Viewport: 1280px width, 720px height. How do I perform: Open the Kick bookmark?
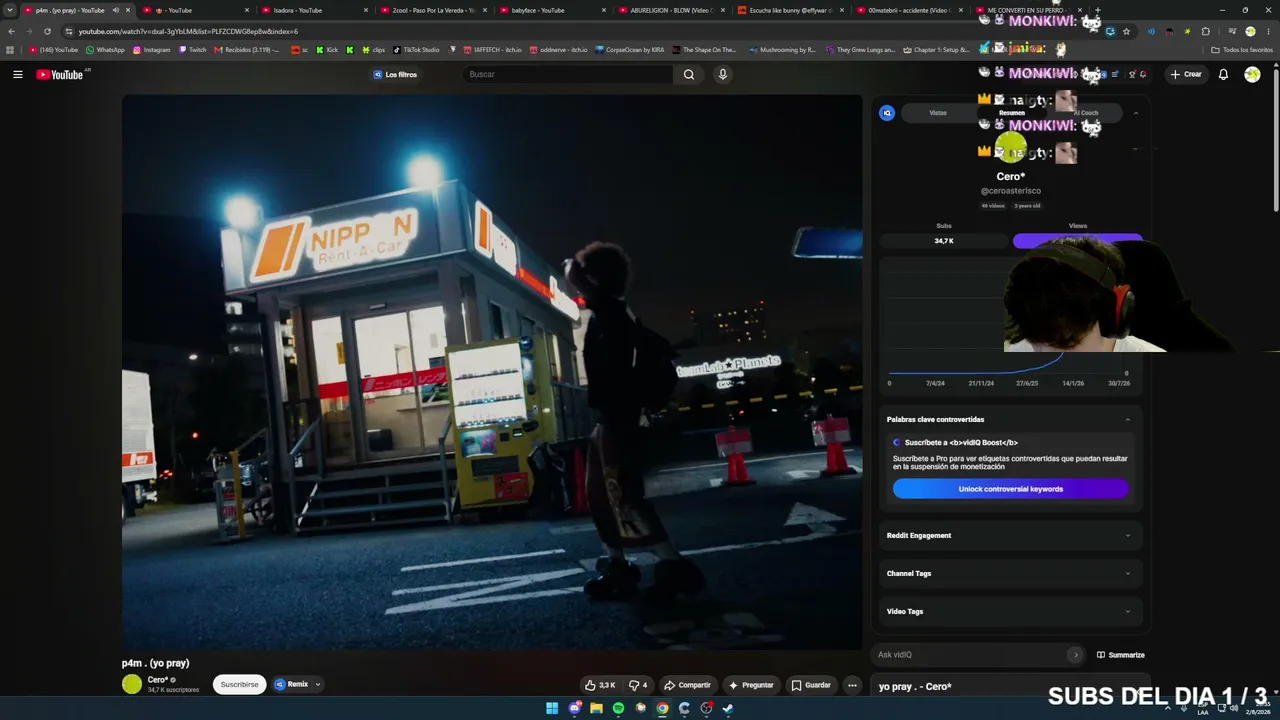tap(327, 49)
